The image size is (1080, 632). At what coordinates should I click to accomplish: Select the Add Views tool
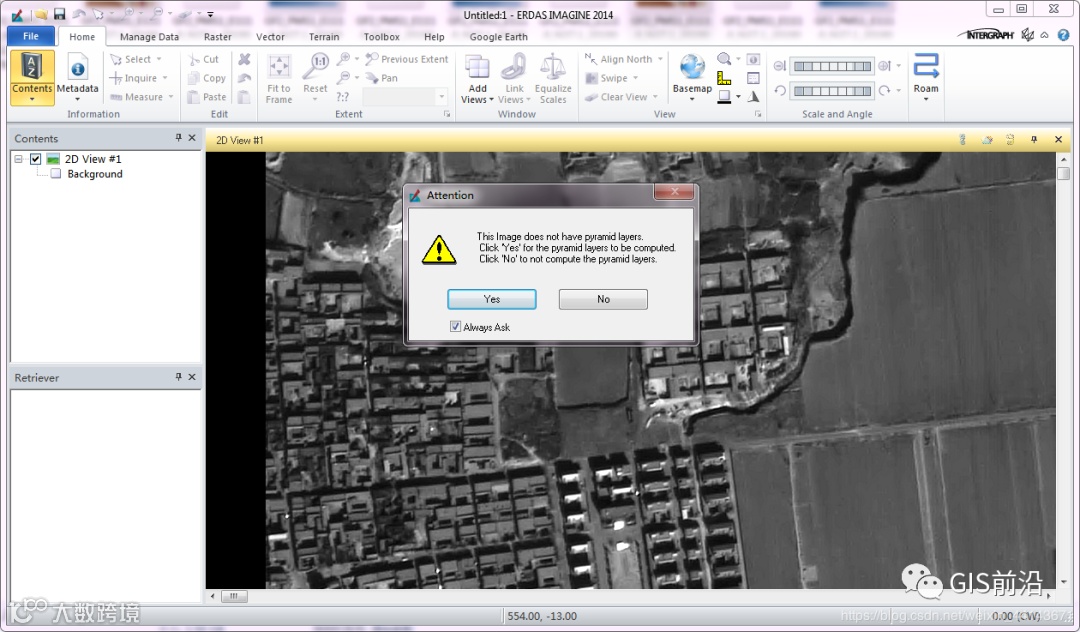coord(477,78)
